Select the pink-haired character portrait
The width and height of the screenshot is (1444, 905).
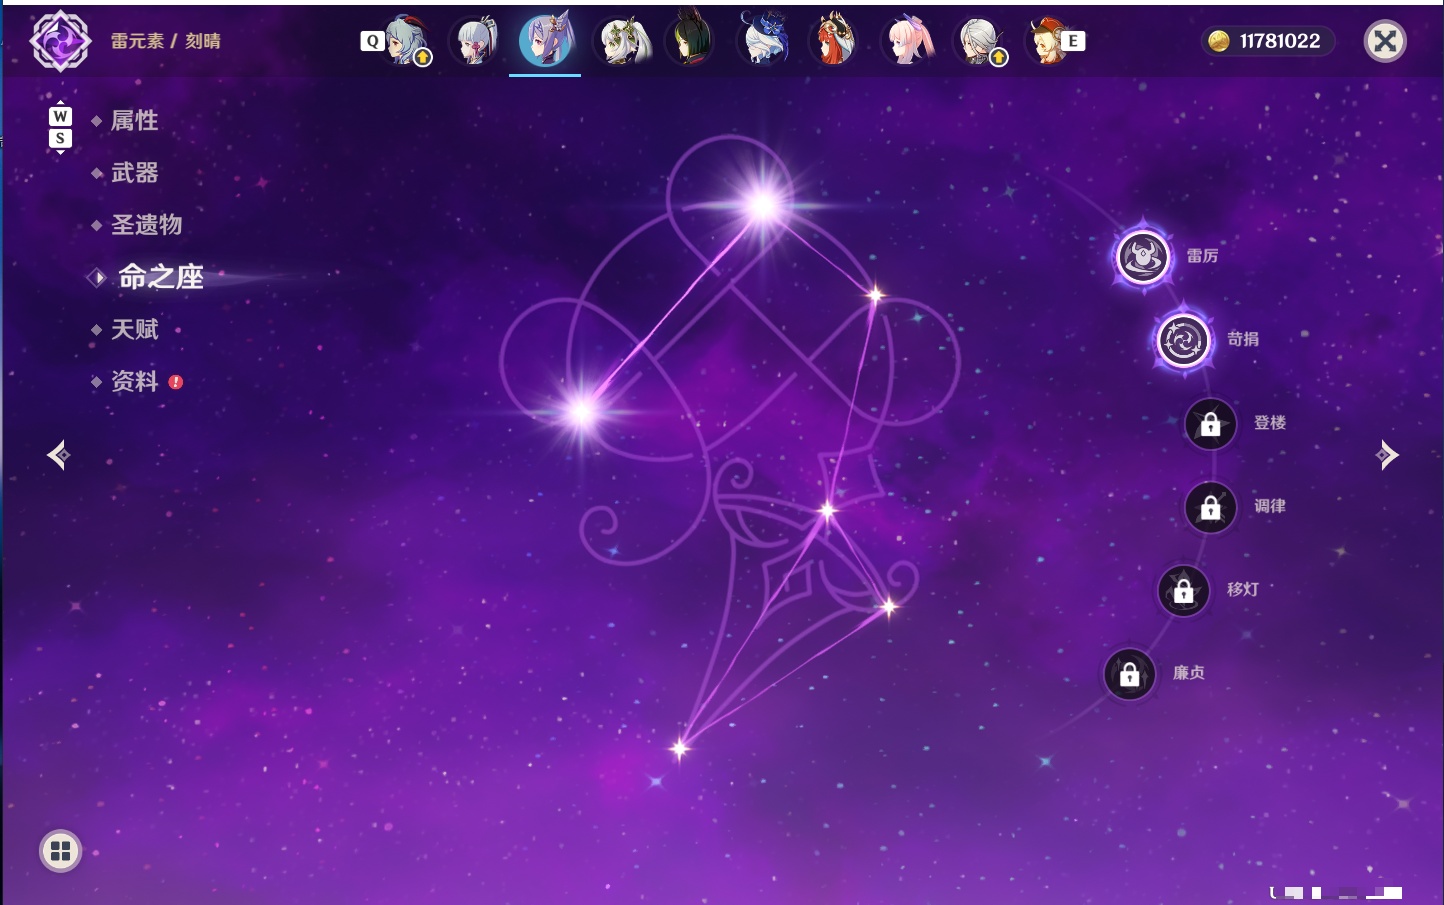pyautogui.click(x=910, y=41)
